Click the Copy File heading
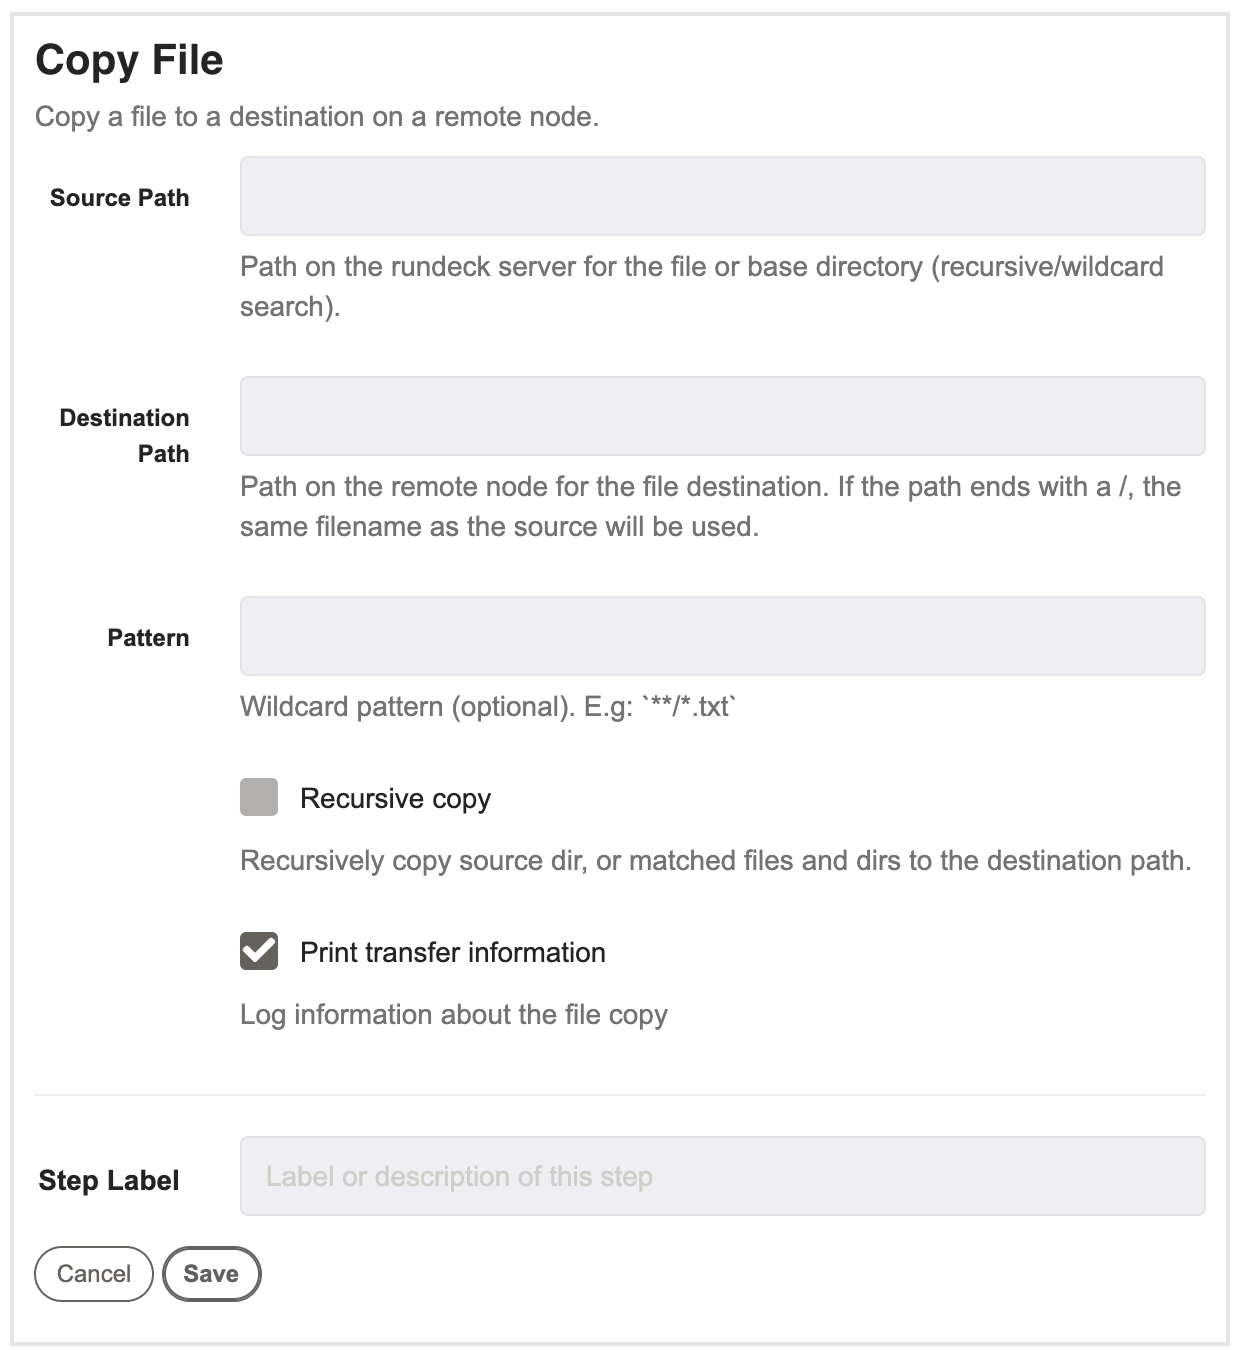Screen dimensions: 1236x1350 pos(129,60)
